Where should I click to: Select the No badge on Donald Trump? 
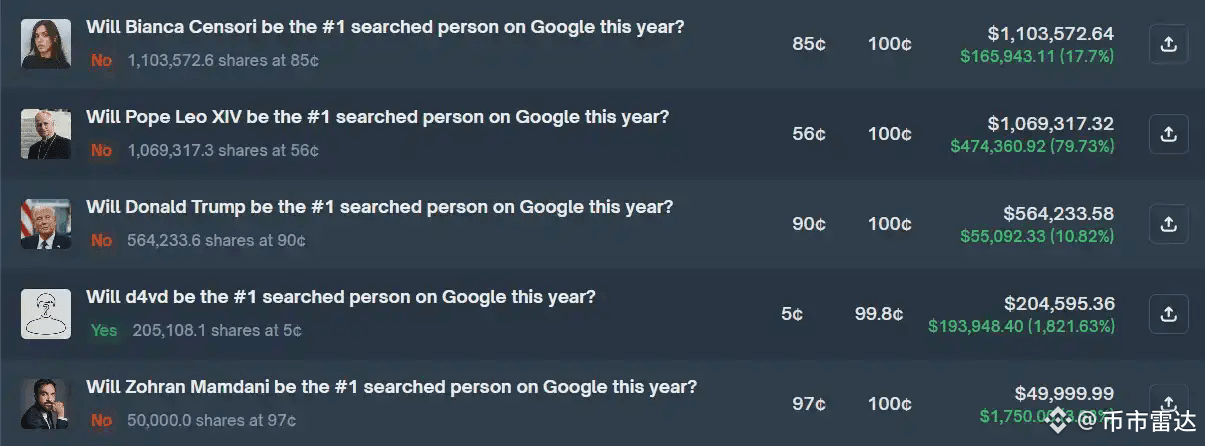pos(101,240)
